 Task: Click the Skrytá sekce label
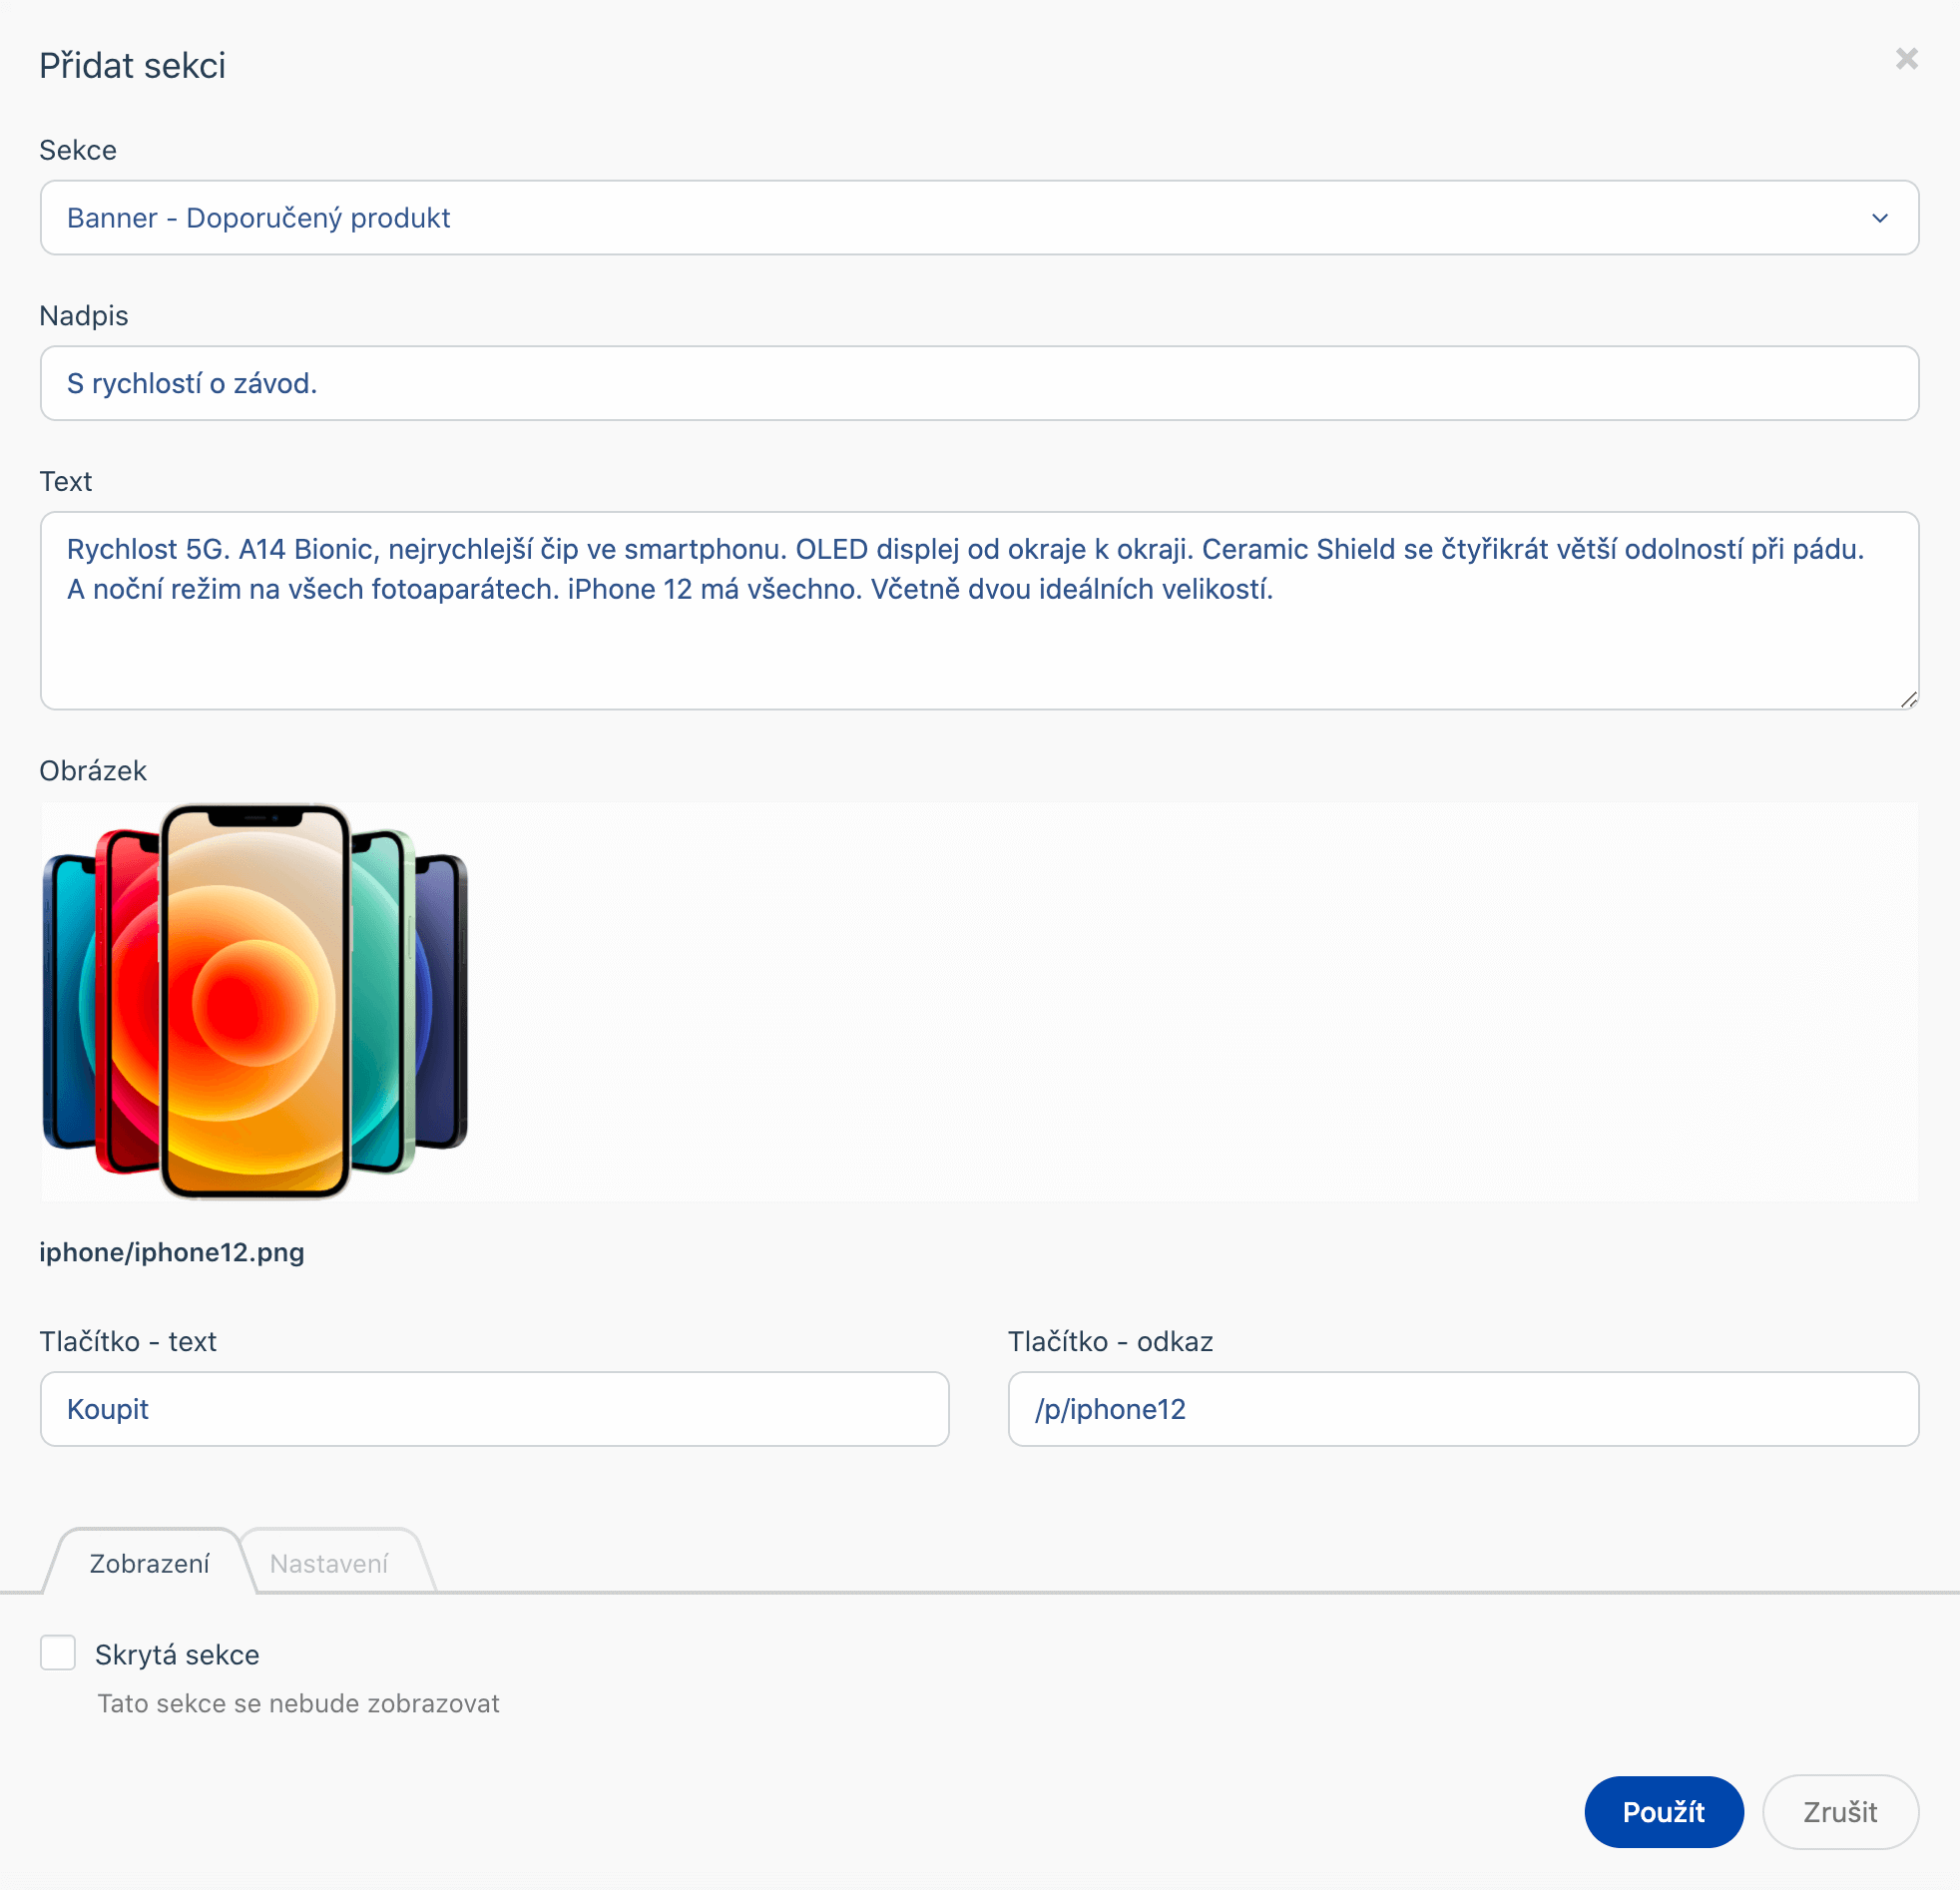[177, 1655]
